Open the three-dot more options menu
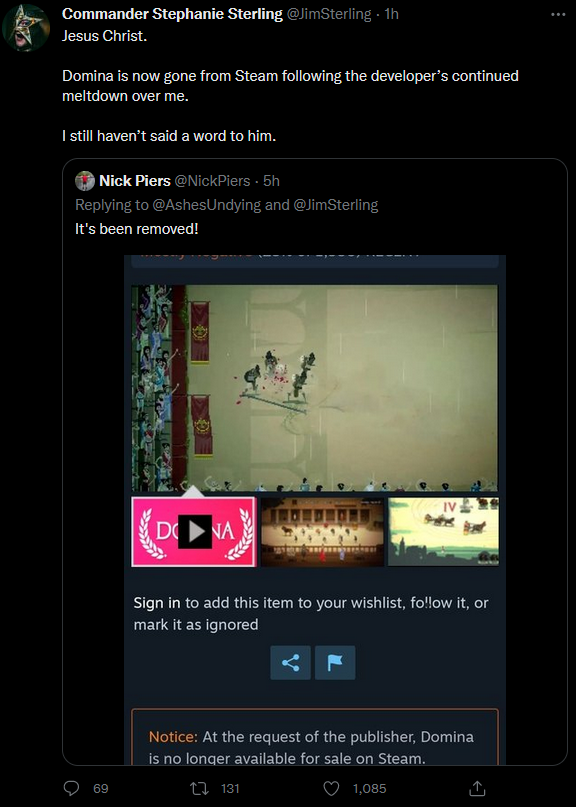The width and height of the screenshot is (576, 807). coord(558,14)
